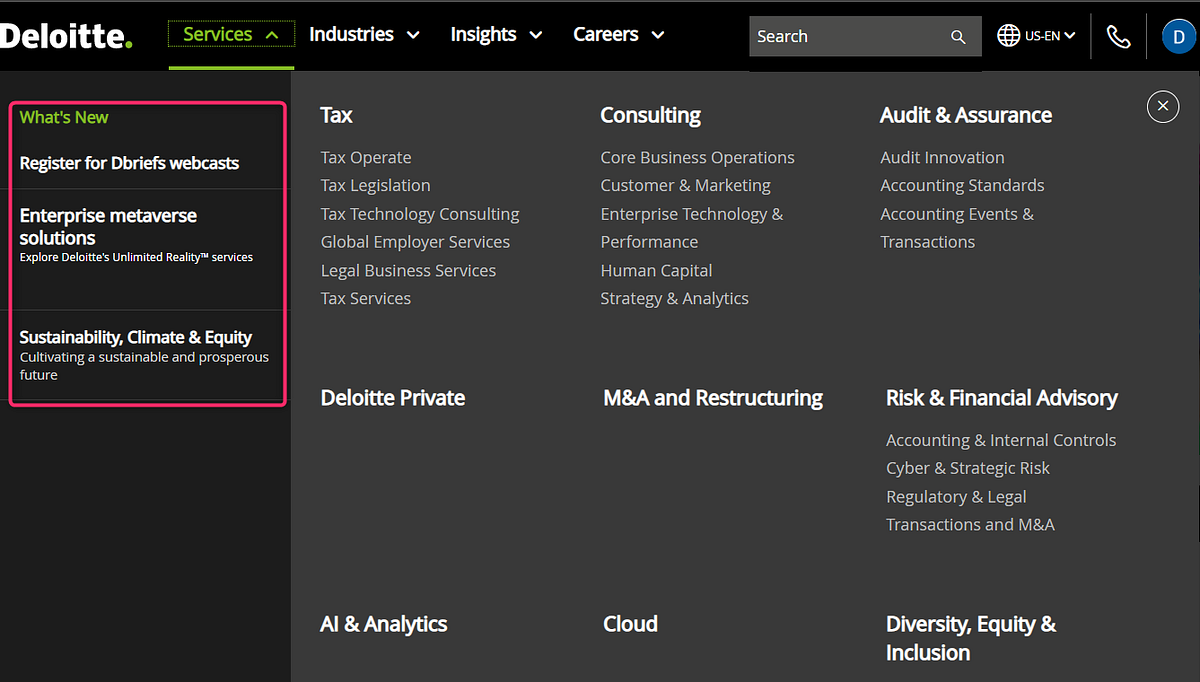Open the Insights menu
The image size is (1200, 682).
[496, 35]
